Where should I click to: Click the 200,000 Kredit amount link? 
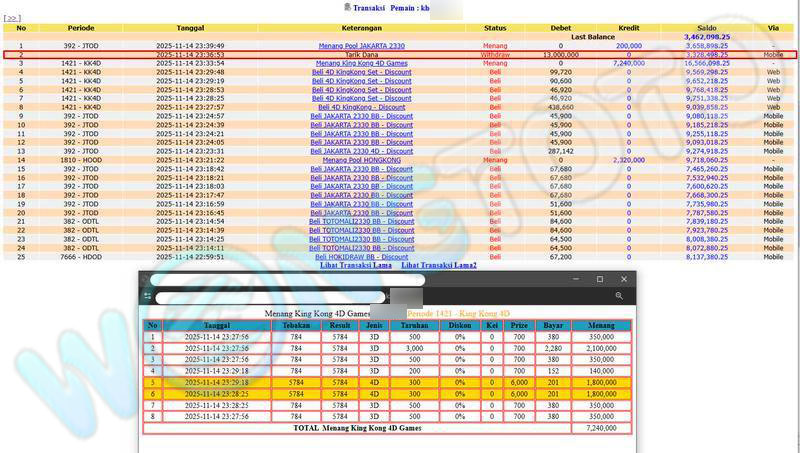pyautogui.click(x=628, y=46)
